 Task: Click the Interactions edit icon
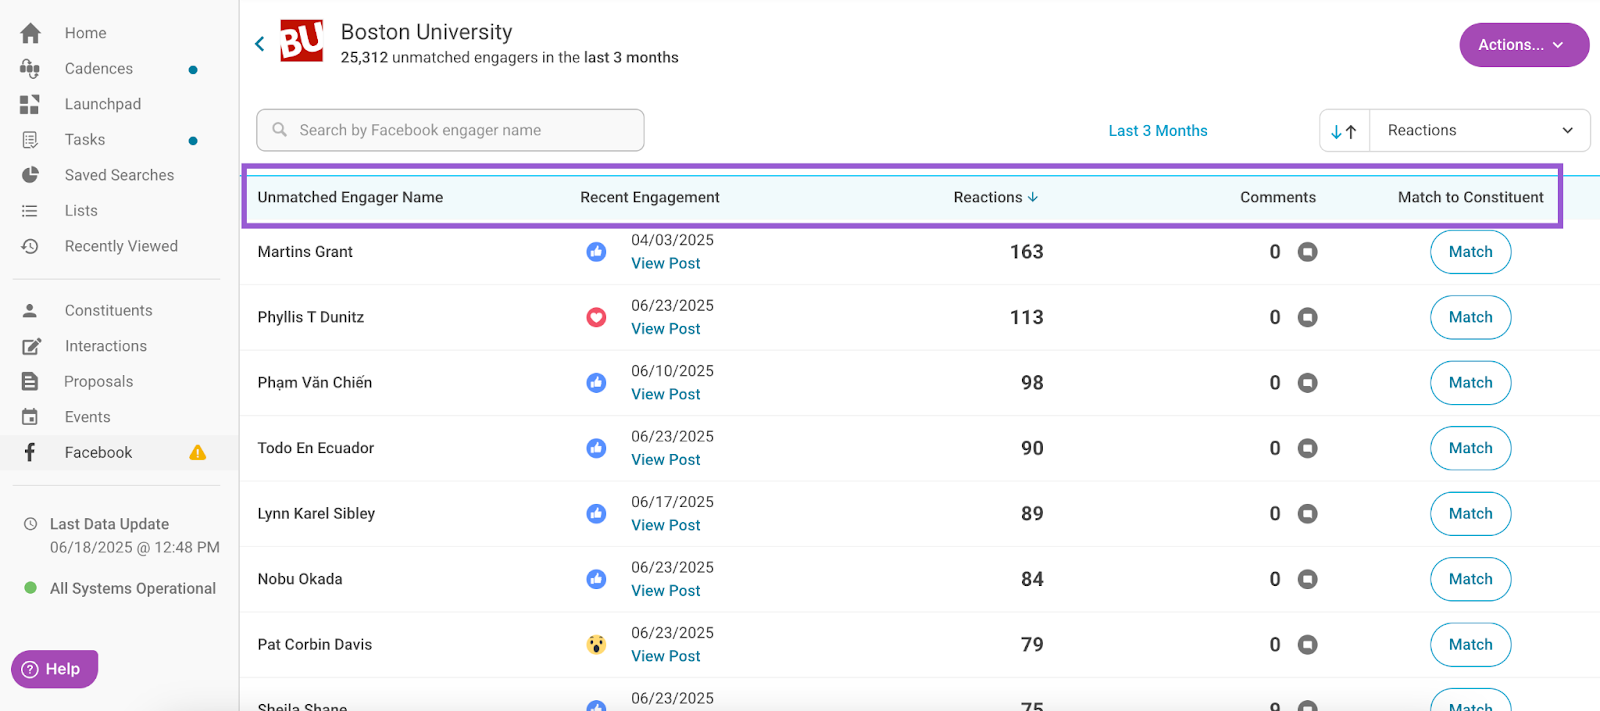[x=31, y=346]
